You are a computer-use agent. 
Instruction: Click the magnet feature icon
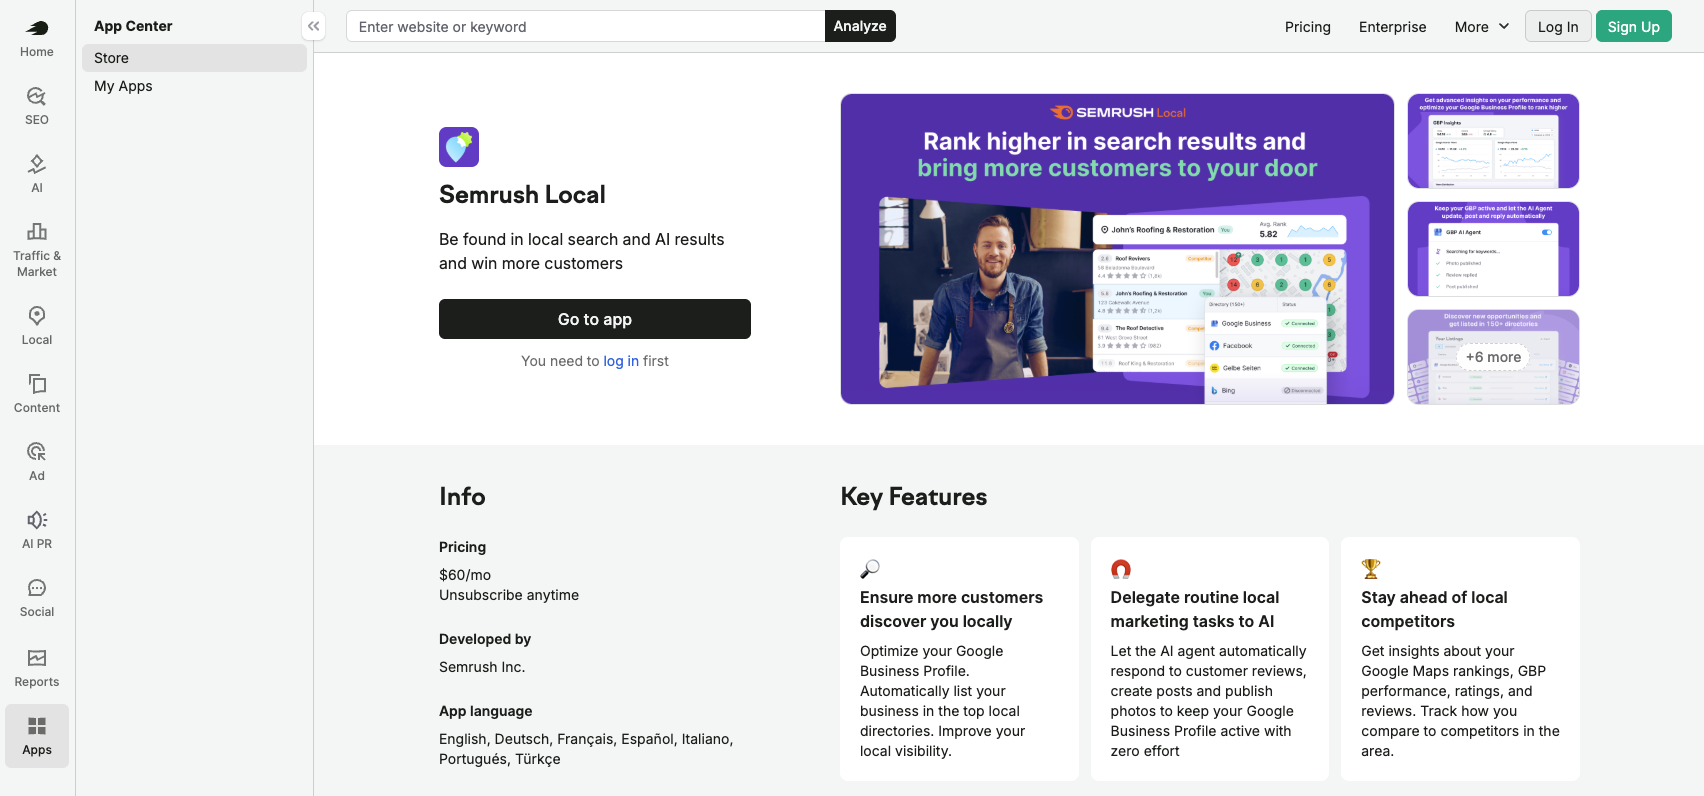point(1121,569)
